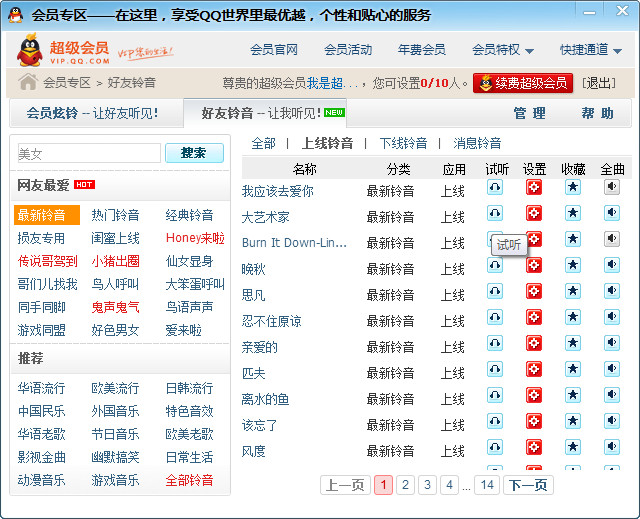
Task: Preview the ringtone 离水的鱼
Action: pos(495,395)
